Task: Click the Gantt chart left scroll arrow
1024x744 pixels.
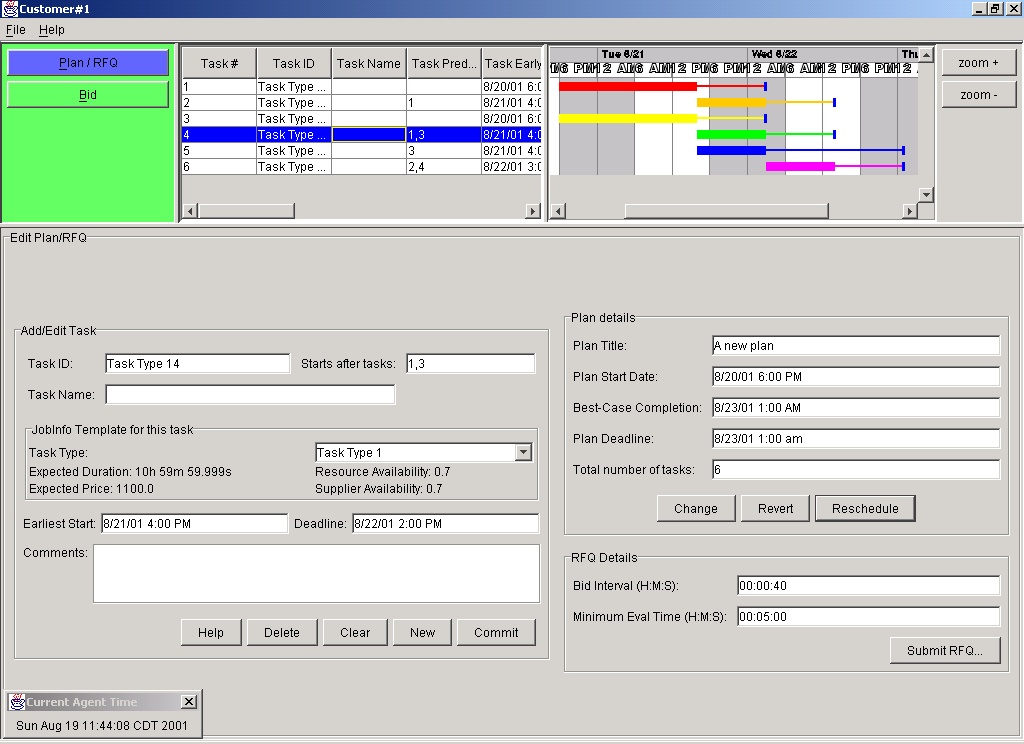Action: [x=558, y=211]
